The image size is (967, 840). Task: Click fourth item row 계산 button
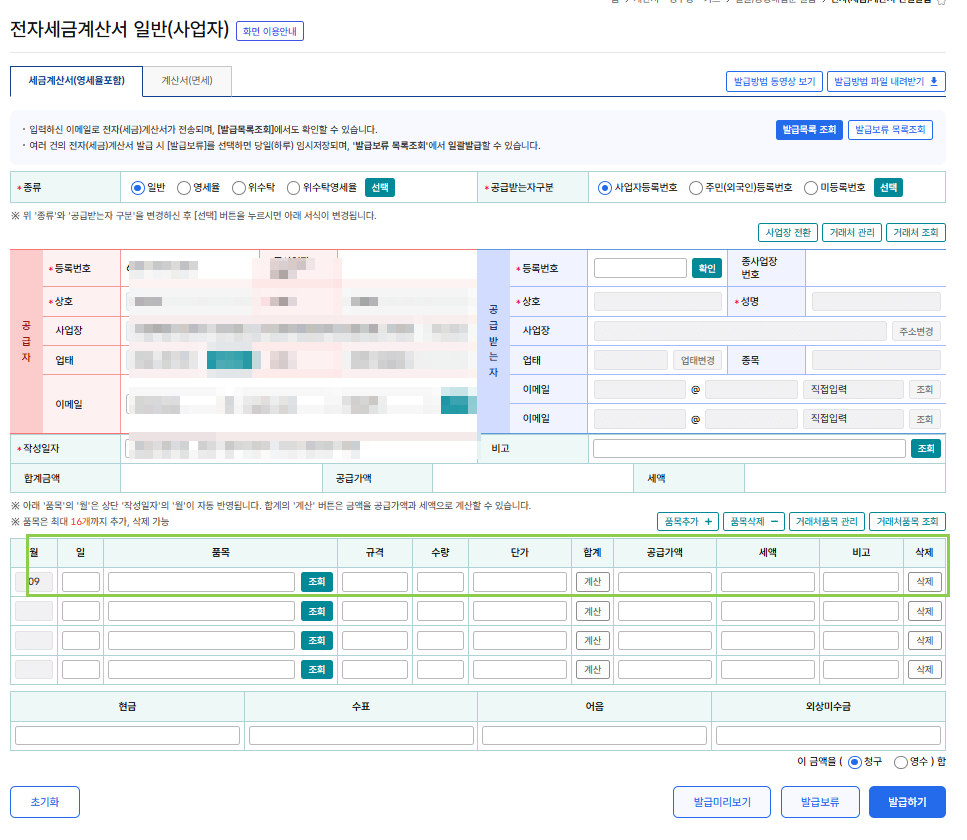tap(593, 669)
